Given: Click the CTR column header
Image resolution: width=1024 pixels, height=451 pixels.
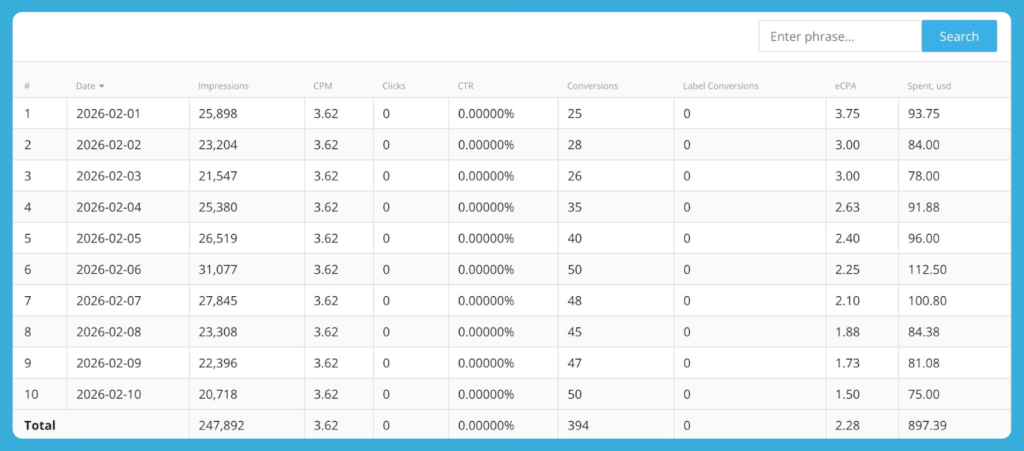Looking at the screenshot, I should click(x=466, y=86).
